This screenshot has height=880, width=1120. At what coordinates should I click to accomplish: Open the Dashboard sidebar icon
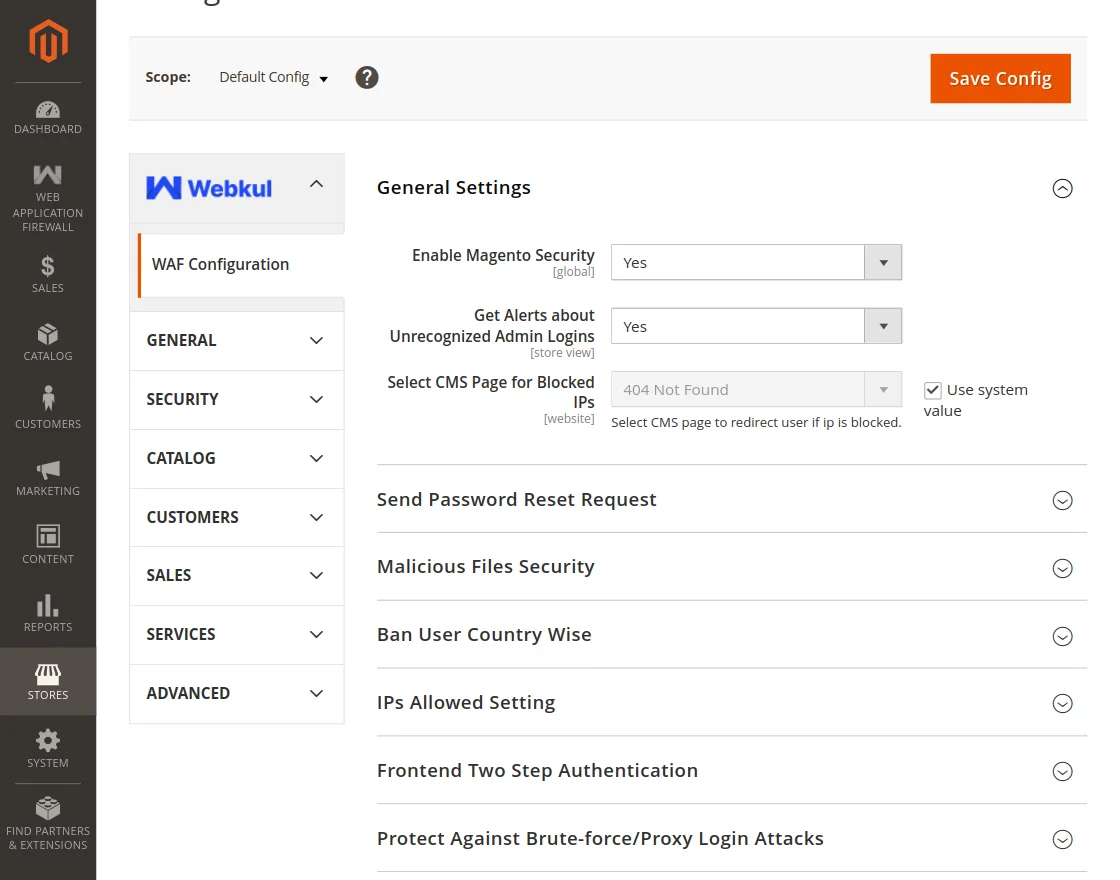click(48, 111)
